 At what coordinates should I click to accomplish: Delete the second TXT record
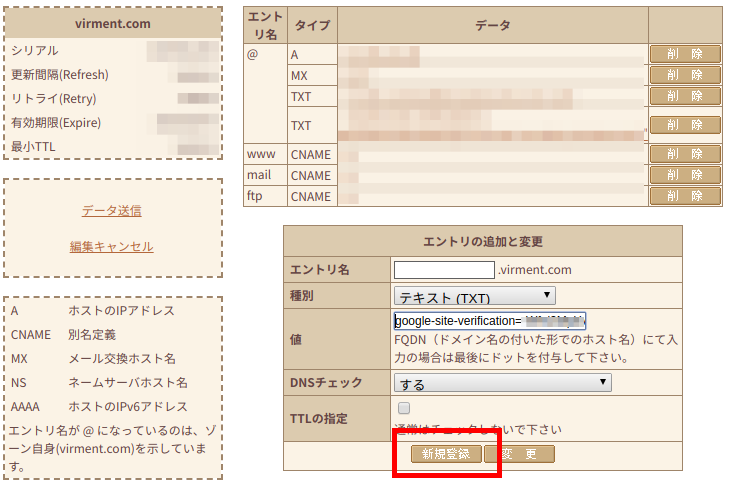[x=685, y=125]
